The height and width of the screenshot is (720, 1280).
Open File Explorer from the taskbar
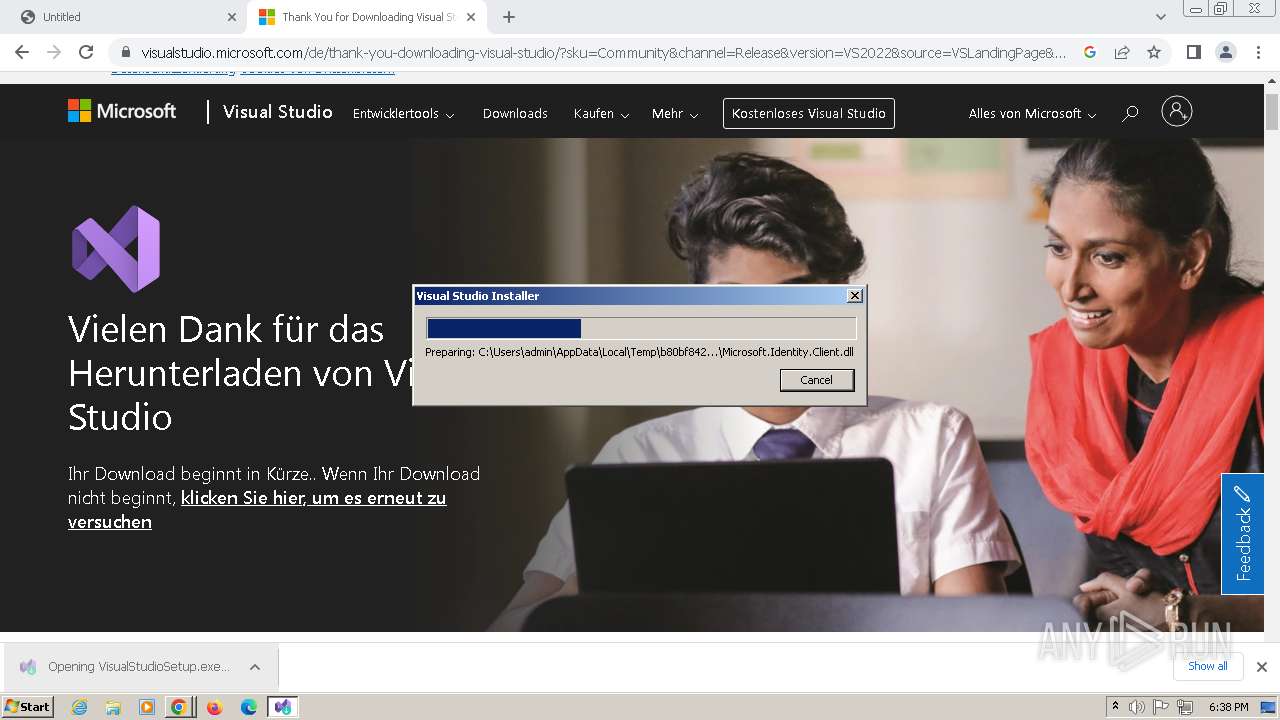(x=113, y=707)
